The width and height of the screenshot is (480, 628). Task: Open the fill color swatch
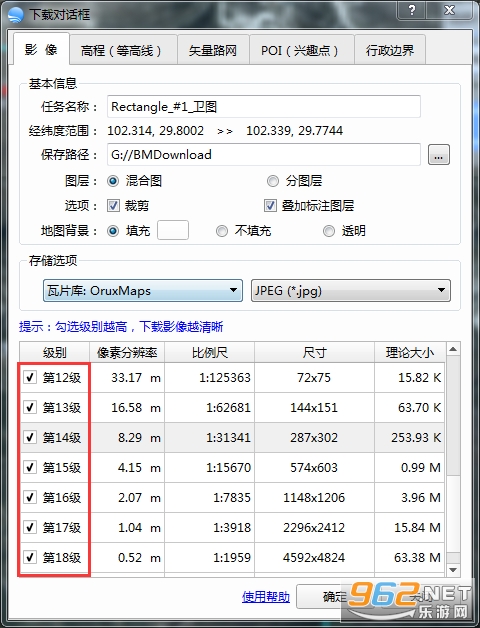(173, 230)
